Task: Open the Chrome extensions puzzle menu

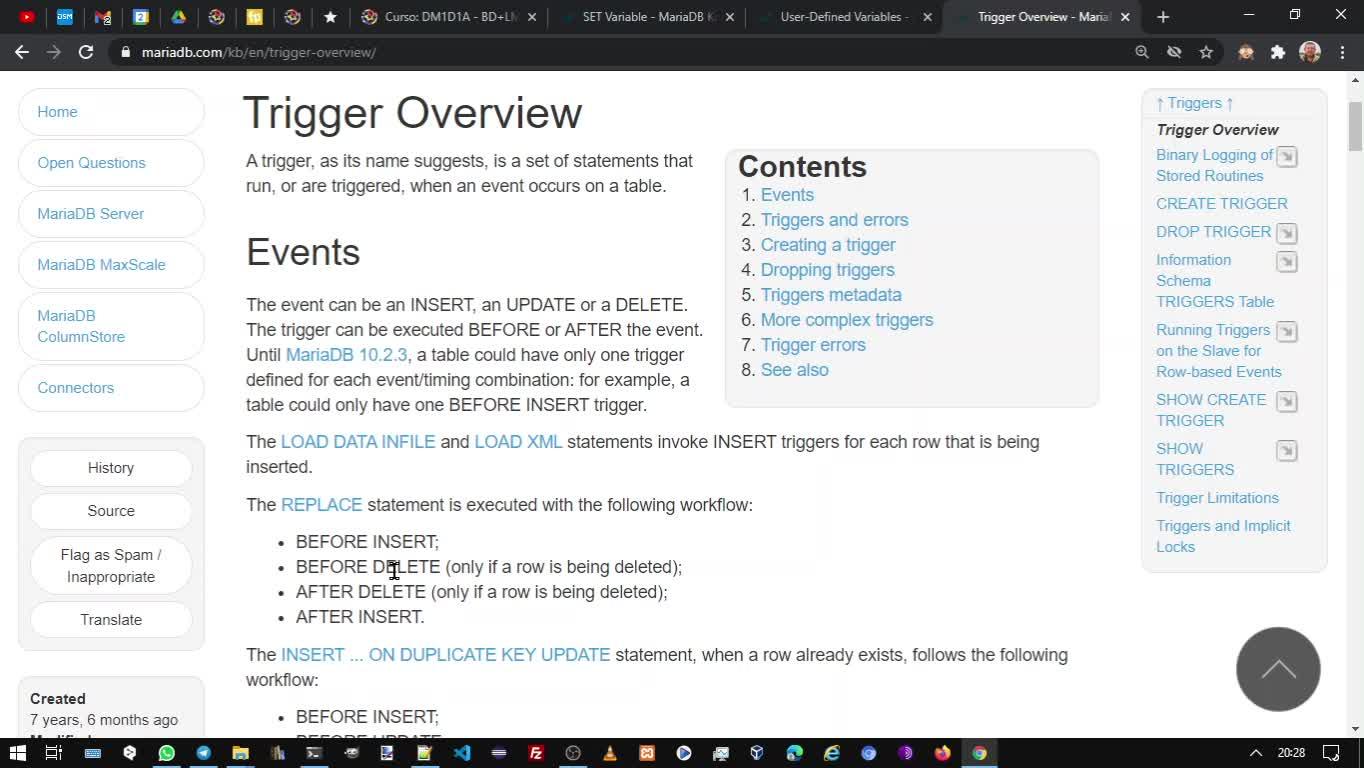Action: (1278, 52)
